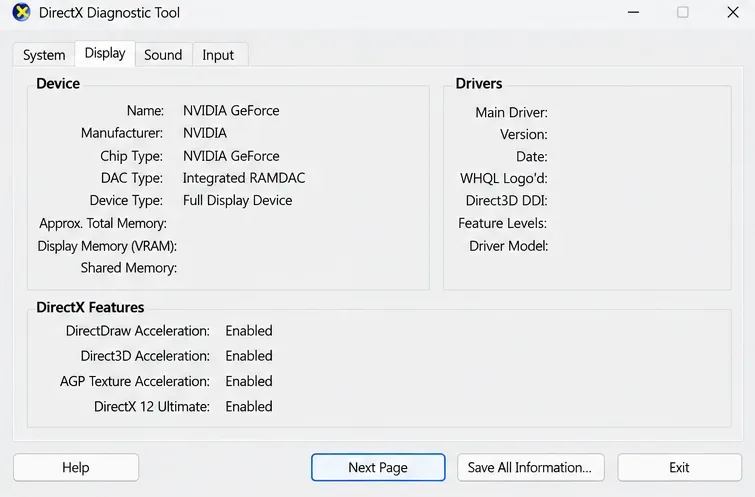Image resolution: width=755 pixels, height=497 pixels.
Task: Minimize the DirectX Diagnostic Tool window
Action: point(634,12)
